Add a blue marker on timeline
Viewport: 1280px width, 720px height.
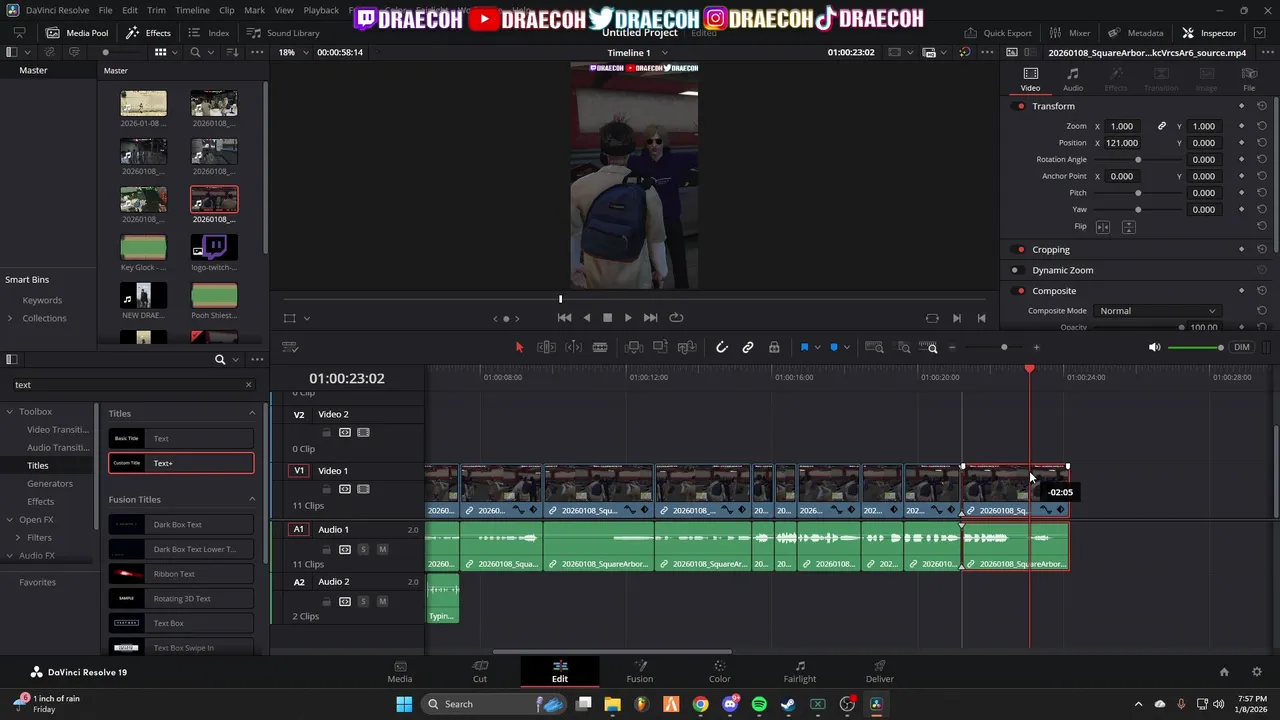click(834, 347)
